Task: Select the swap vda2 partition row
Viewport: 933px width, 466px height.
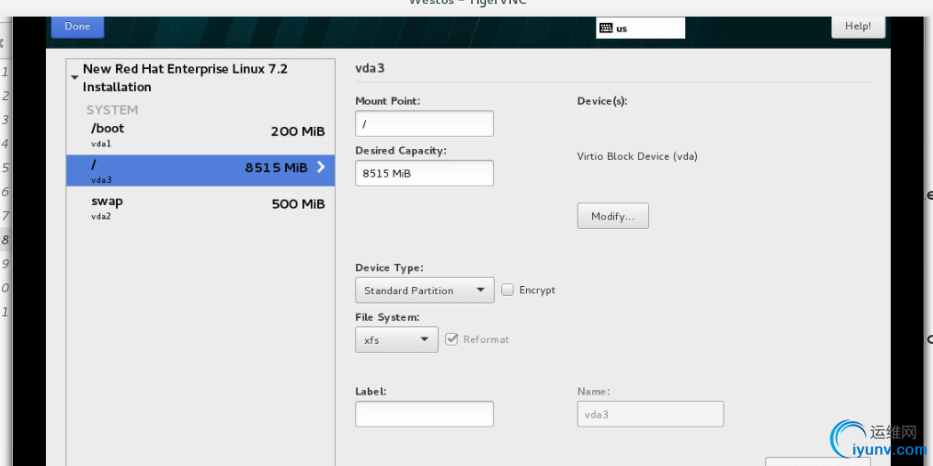Action: [201, 208]
